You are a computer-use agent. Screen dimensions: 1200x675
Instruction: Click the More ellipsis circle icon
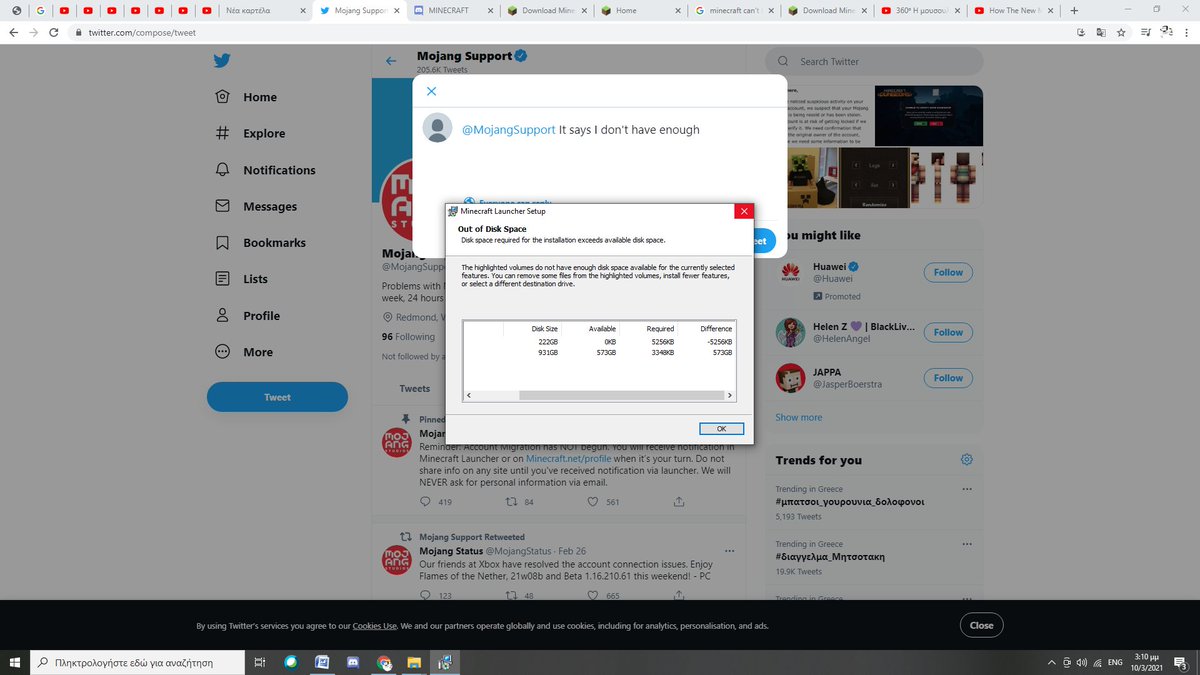pyautogui.click(x=223, y=352)
